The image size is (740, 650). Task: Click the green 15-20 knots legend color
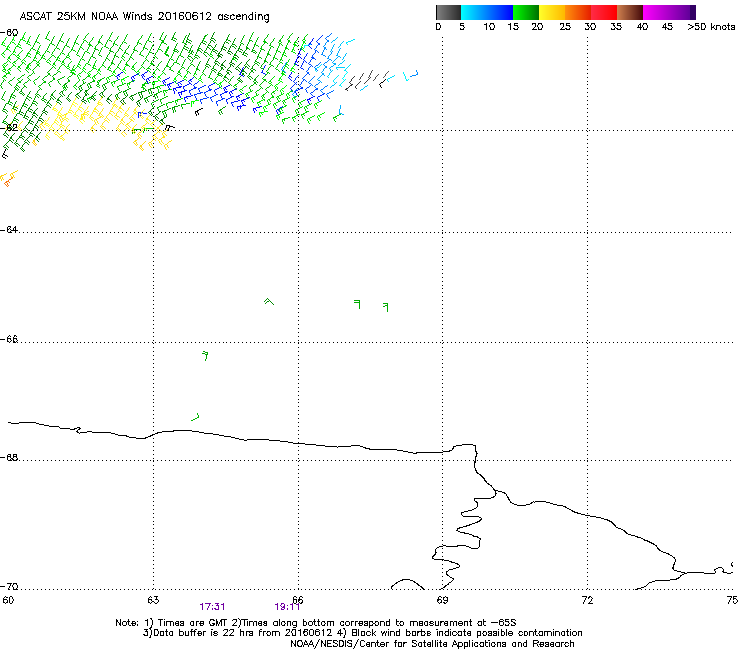[526, 12]
